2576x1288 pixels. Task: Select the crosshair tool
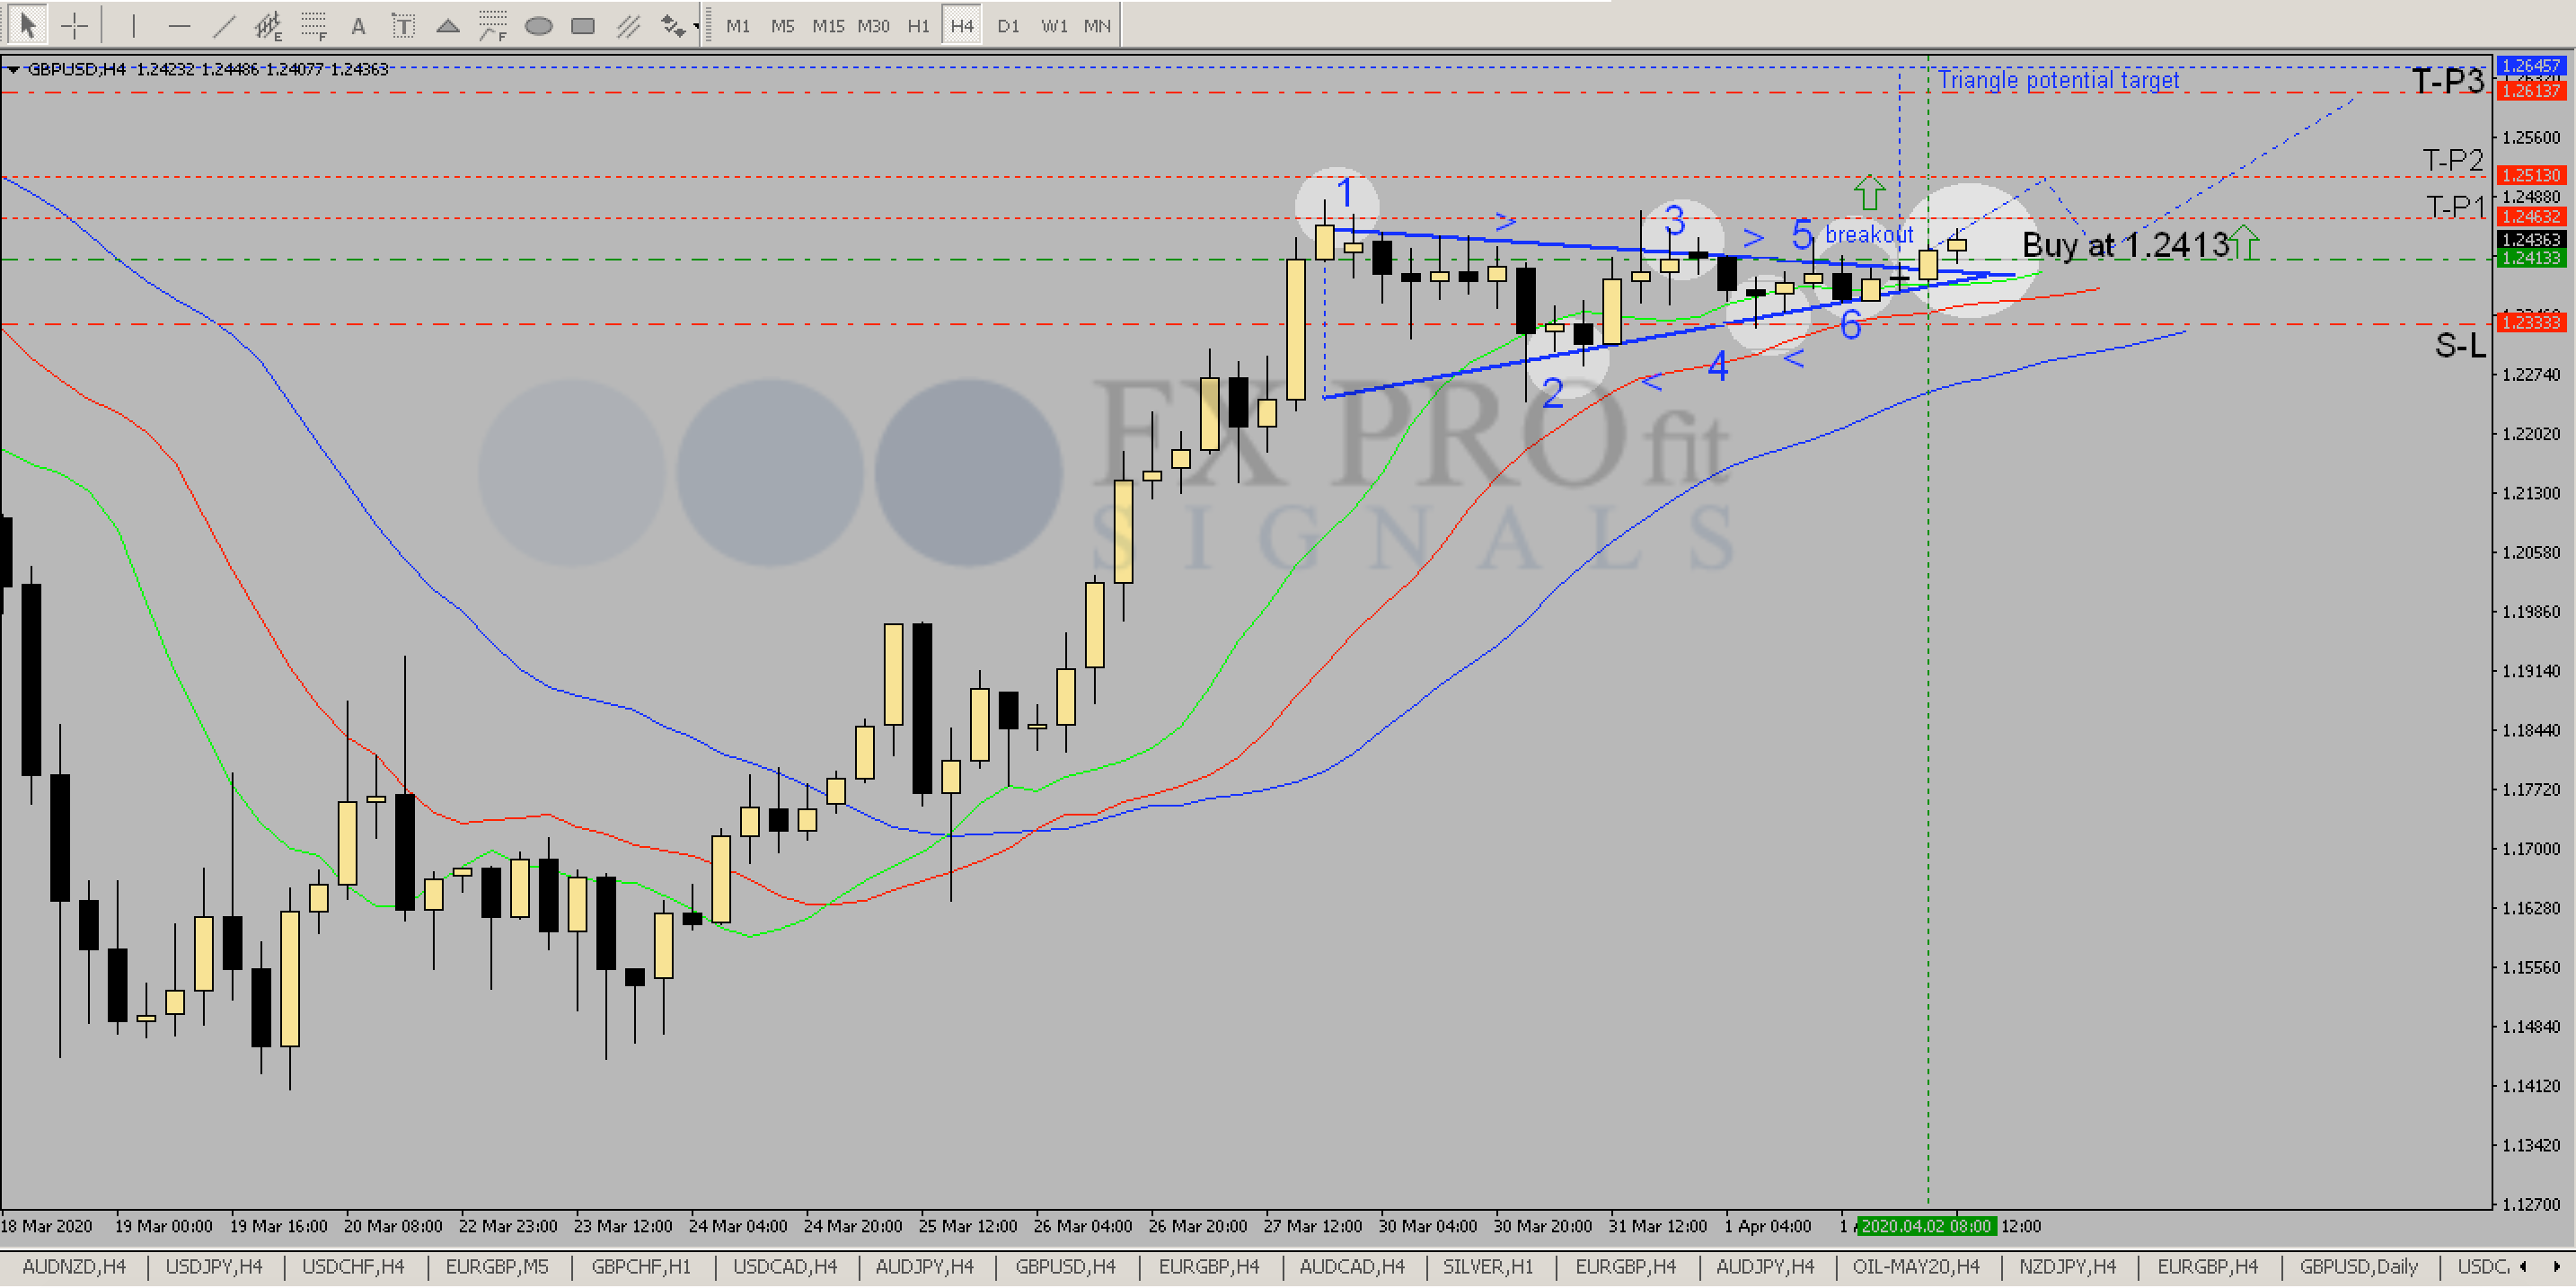74,26
